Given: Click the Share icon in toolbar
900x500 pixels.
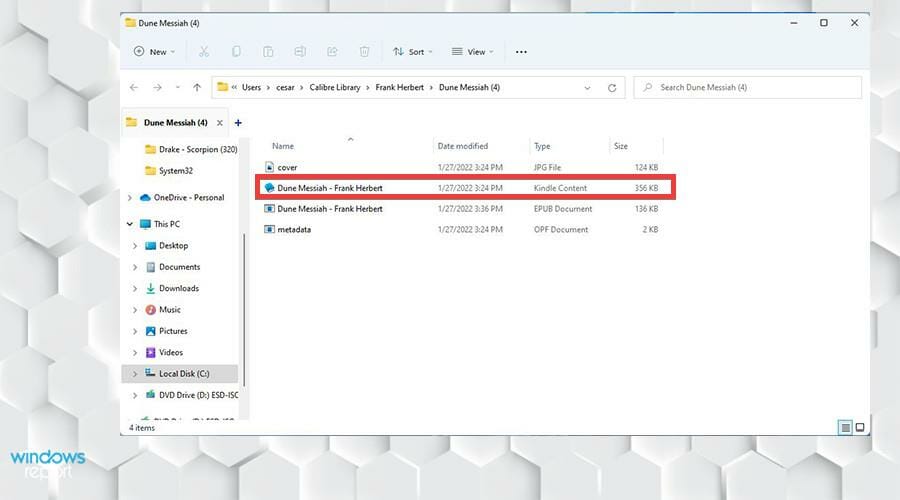Looking at the screenshot, I should coord(332,52).
